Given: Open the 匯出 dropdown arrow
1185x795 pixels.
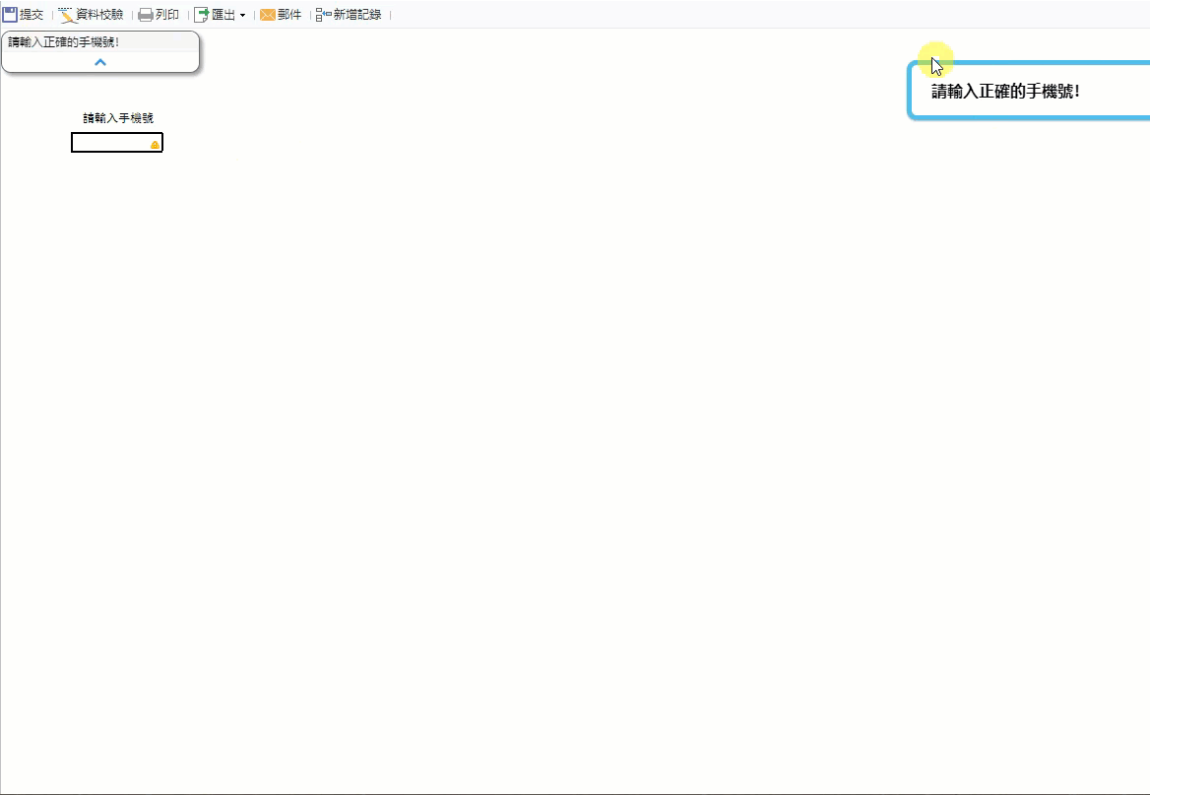Looking at the screenshot, I should coord(243,15).
